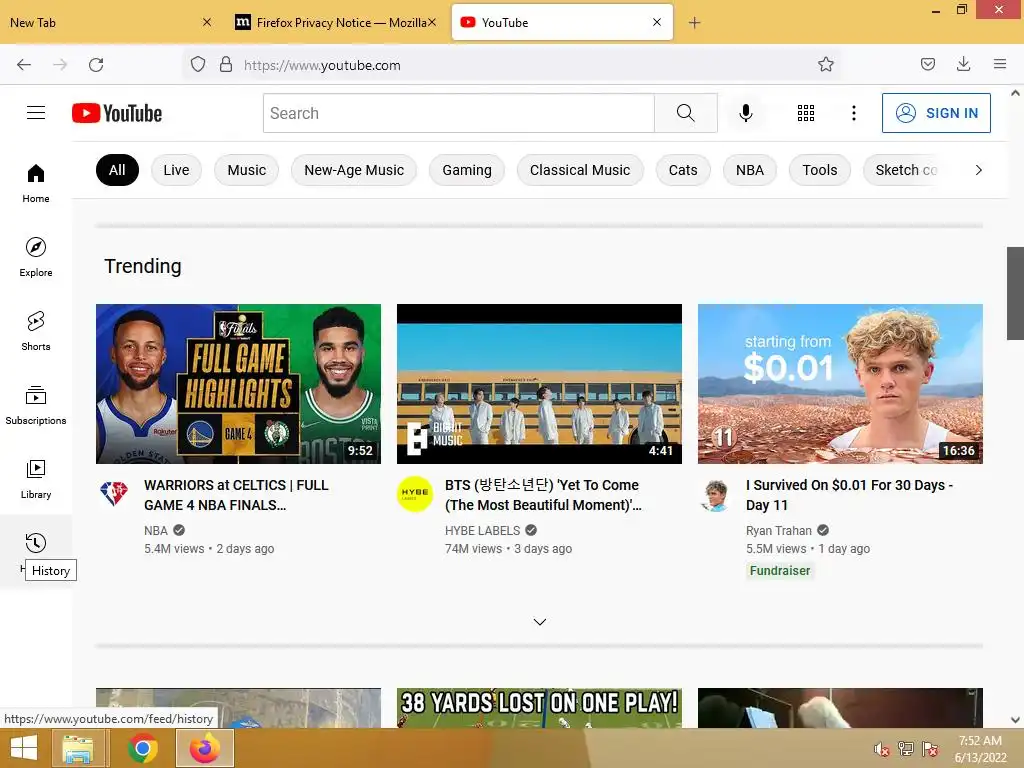Open BTS Yet To Come video title
Image resolution: width=1024 pixels, height=768 pixels.
pyautogui.click(x=543, y=495)
